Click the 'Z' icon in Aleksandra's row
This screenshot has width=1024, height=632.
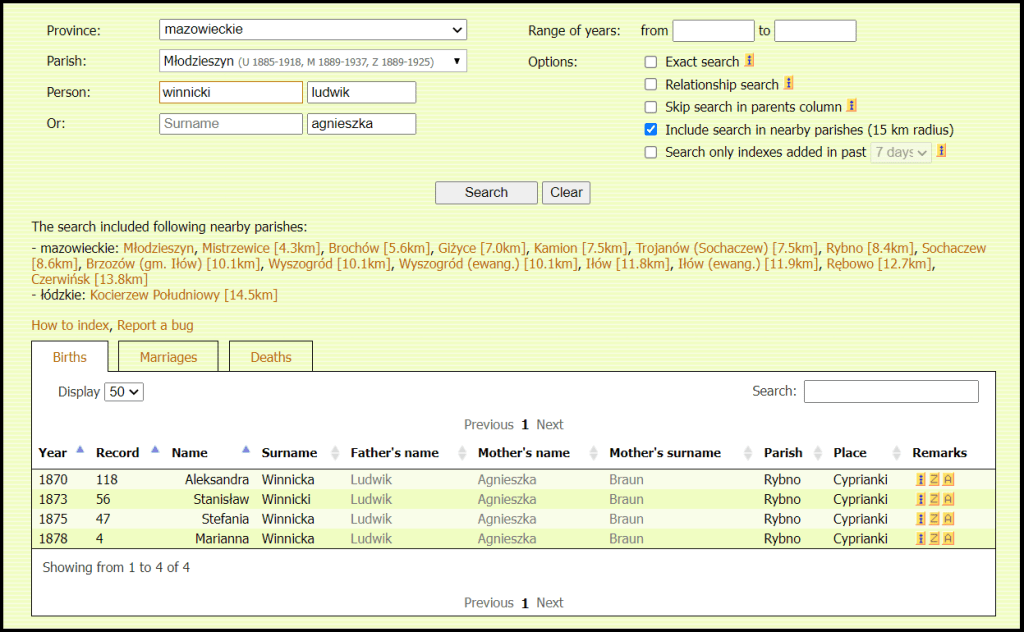[x=934, y=479]
